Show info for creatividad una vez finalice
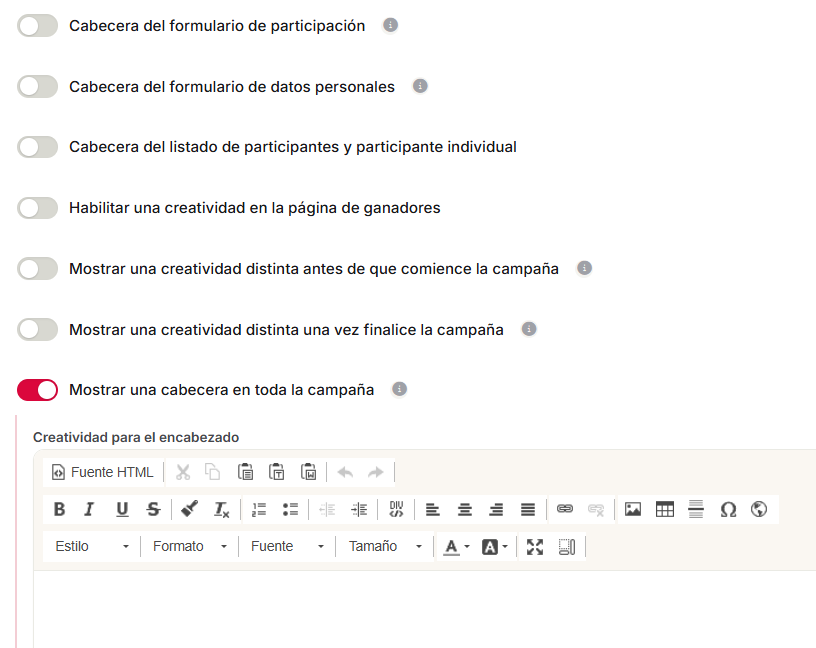 pos(529,329)
